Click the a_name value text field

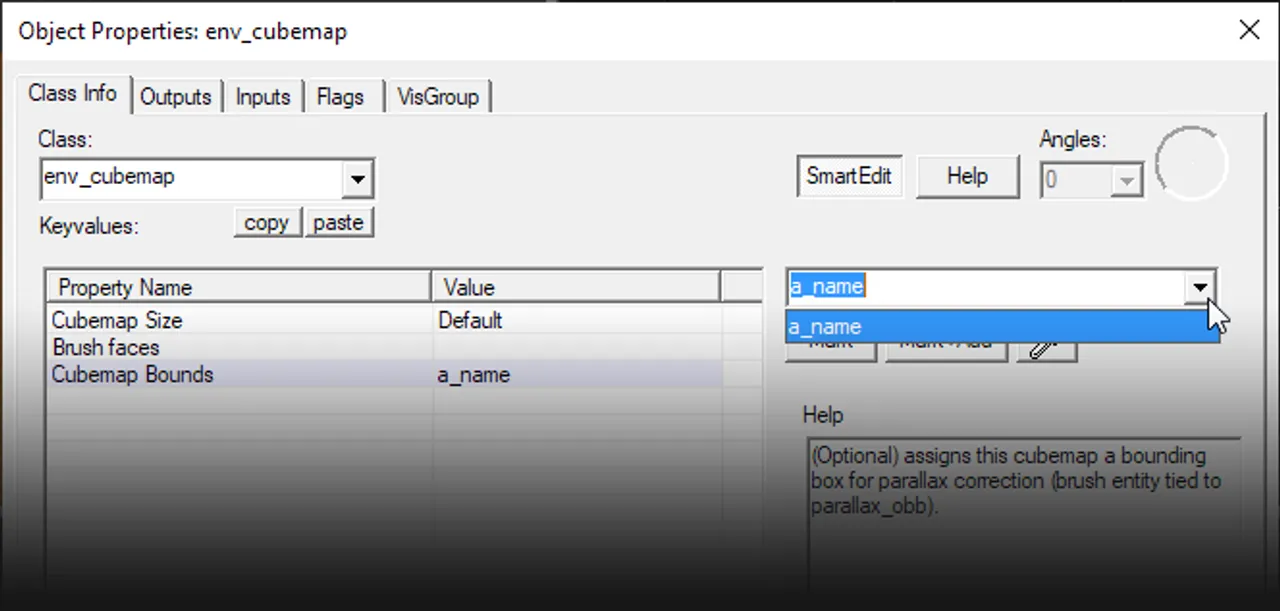pos(985,288)
